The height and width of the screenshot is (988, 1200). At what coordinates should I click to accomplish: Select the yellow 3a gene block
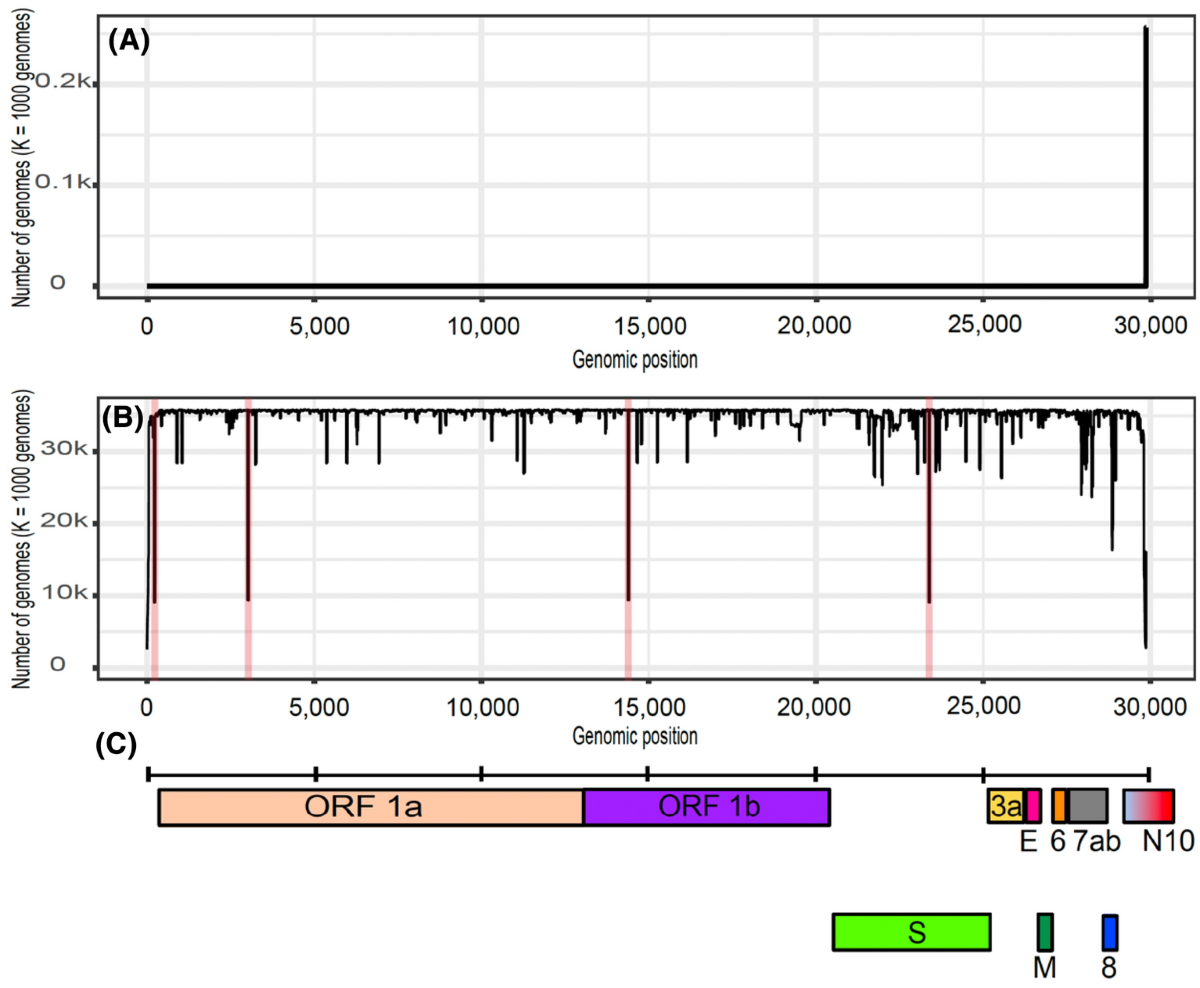click(x=1005, y=806)
